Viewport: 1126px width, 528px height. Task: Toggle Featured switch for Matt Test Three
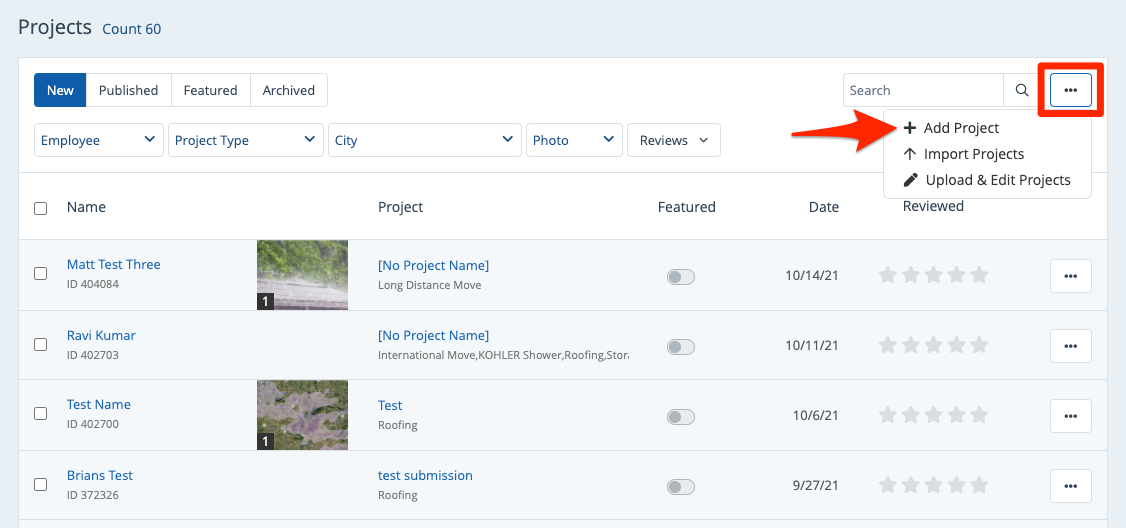[680, 277]
